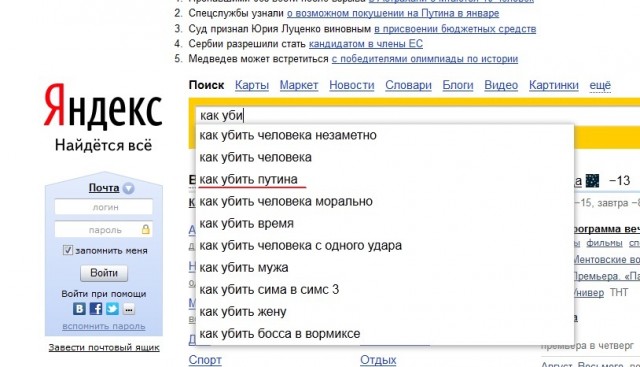The image size is (640, 367).
Task: Open the фильмы TV program link
Action: coord(604,243)
